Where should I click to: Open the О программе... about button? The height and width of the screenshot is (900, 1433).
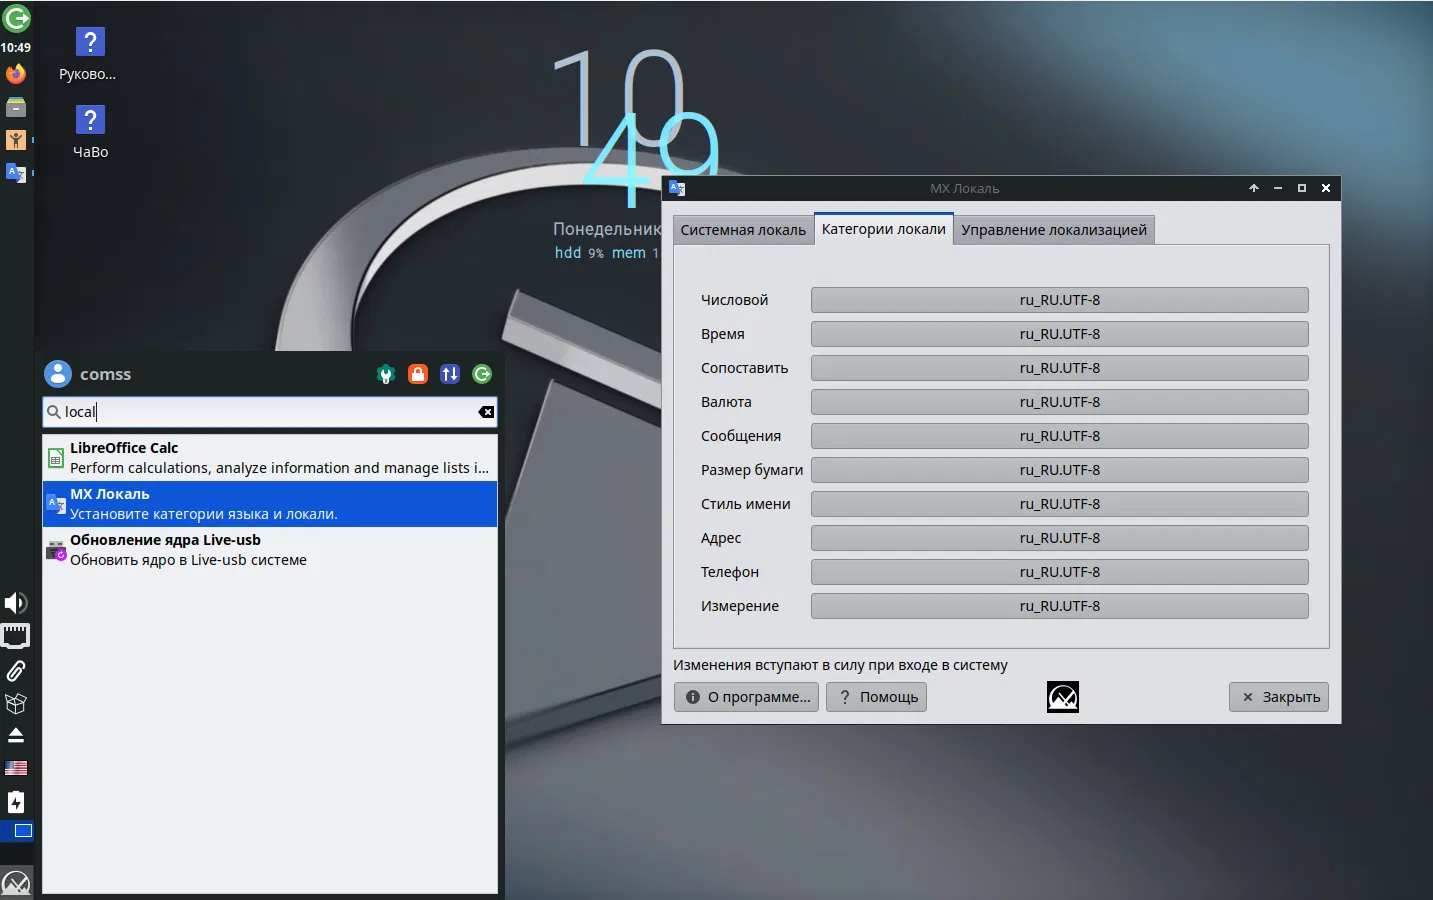[x=747, y=697]
